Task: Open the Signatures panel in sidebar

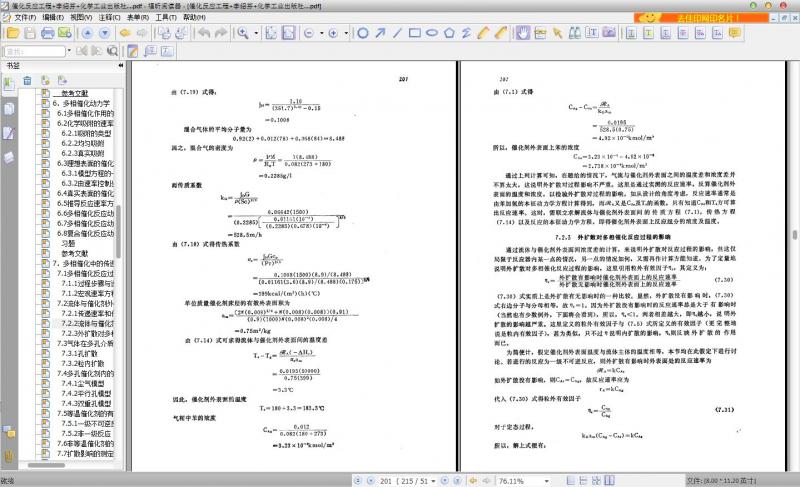Action: (9, 133)
